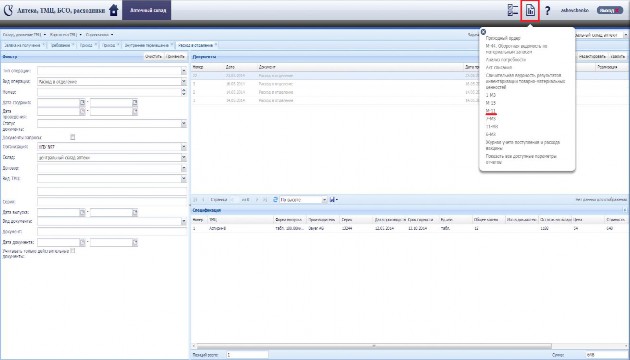Viewport: 630px width, 360px height.
Task: Increment the 'Номер' field stepper
Action: tap(184, 90)
